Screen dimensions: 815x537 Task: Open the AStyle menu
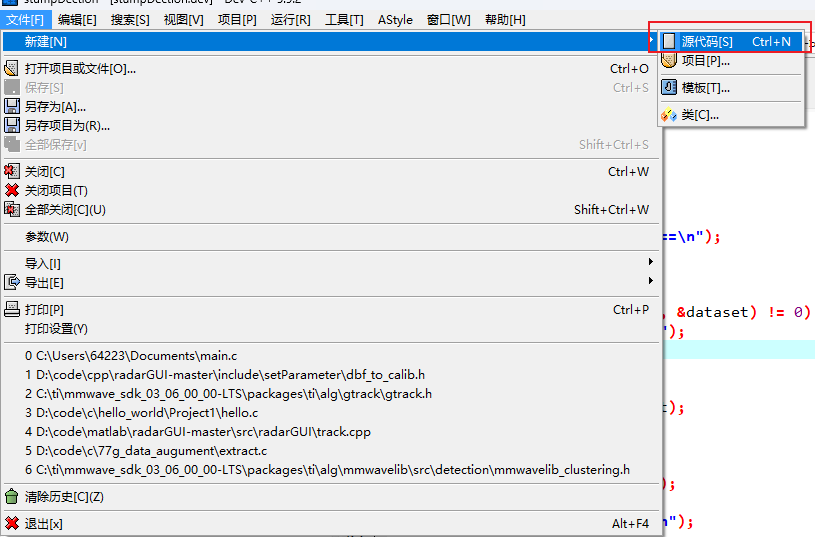(395, 20)
